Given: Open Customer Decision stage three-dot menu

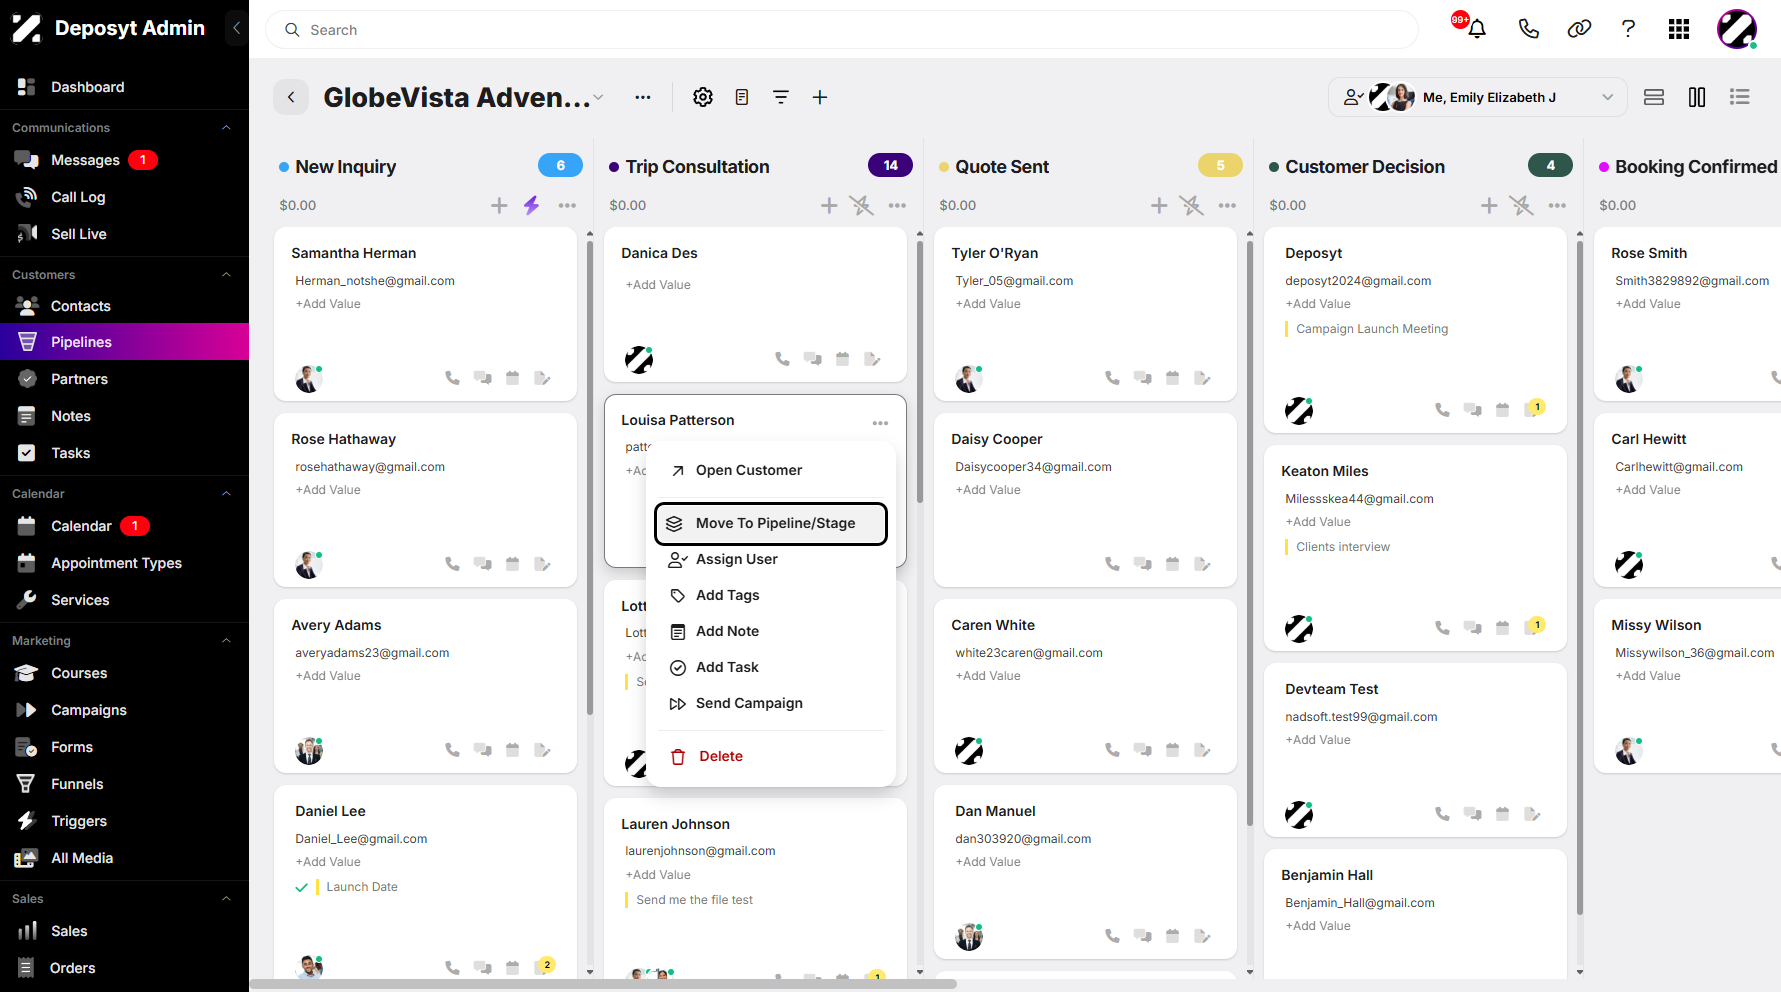Looking at the screenshot, I should (x=1557, y=205).
